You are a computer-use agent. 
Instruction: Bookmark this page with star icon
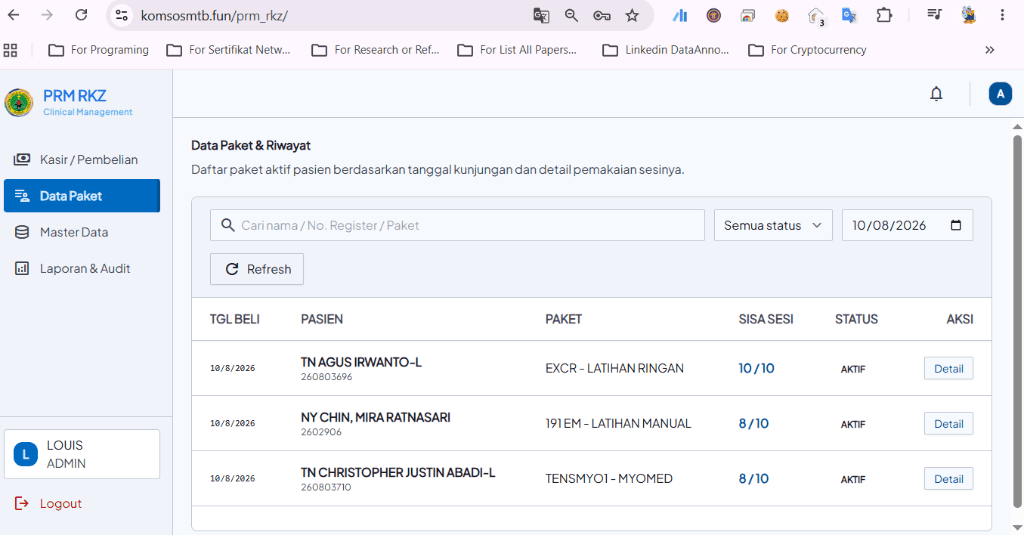click(632, 16)
